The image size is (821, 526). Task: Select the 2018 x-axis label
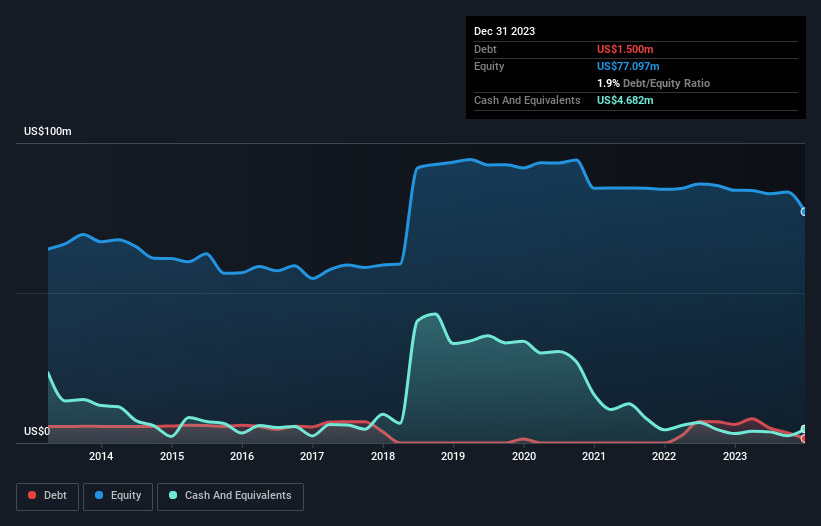coord(383,456)
